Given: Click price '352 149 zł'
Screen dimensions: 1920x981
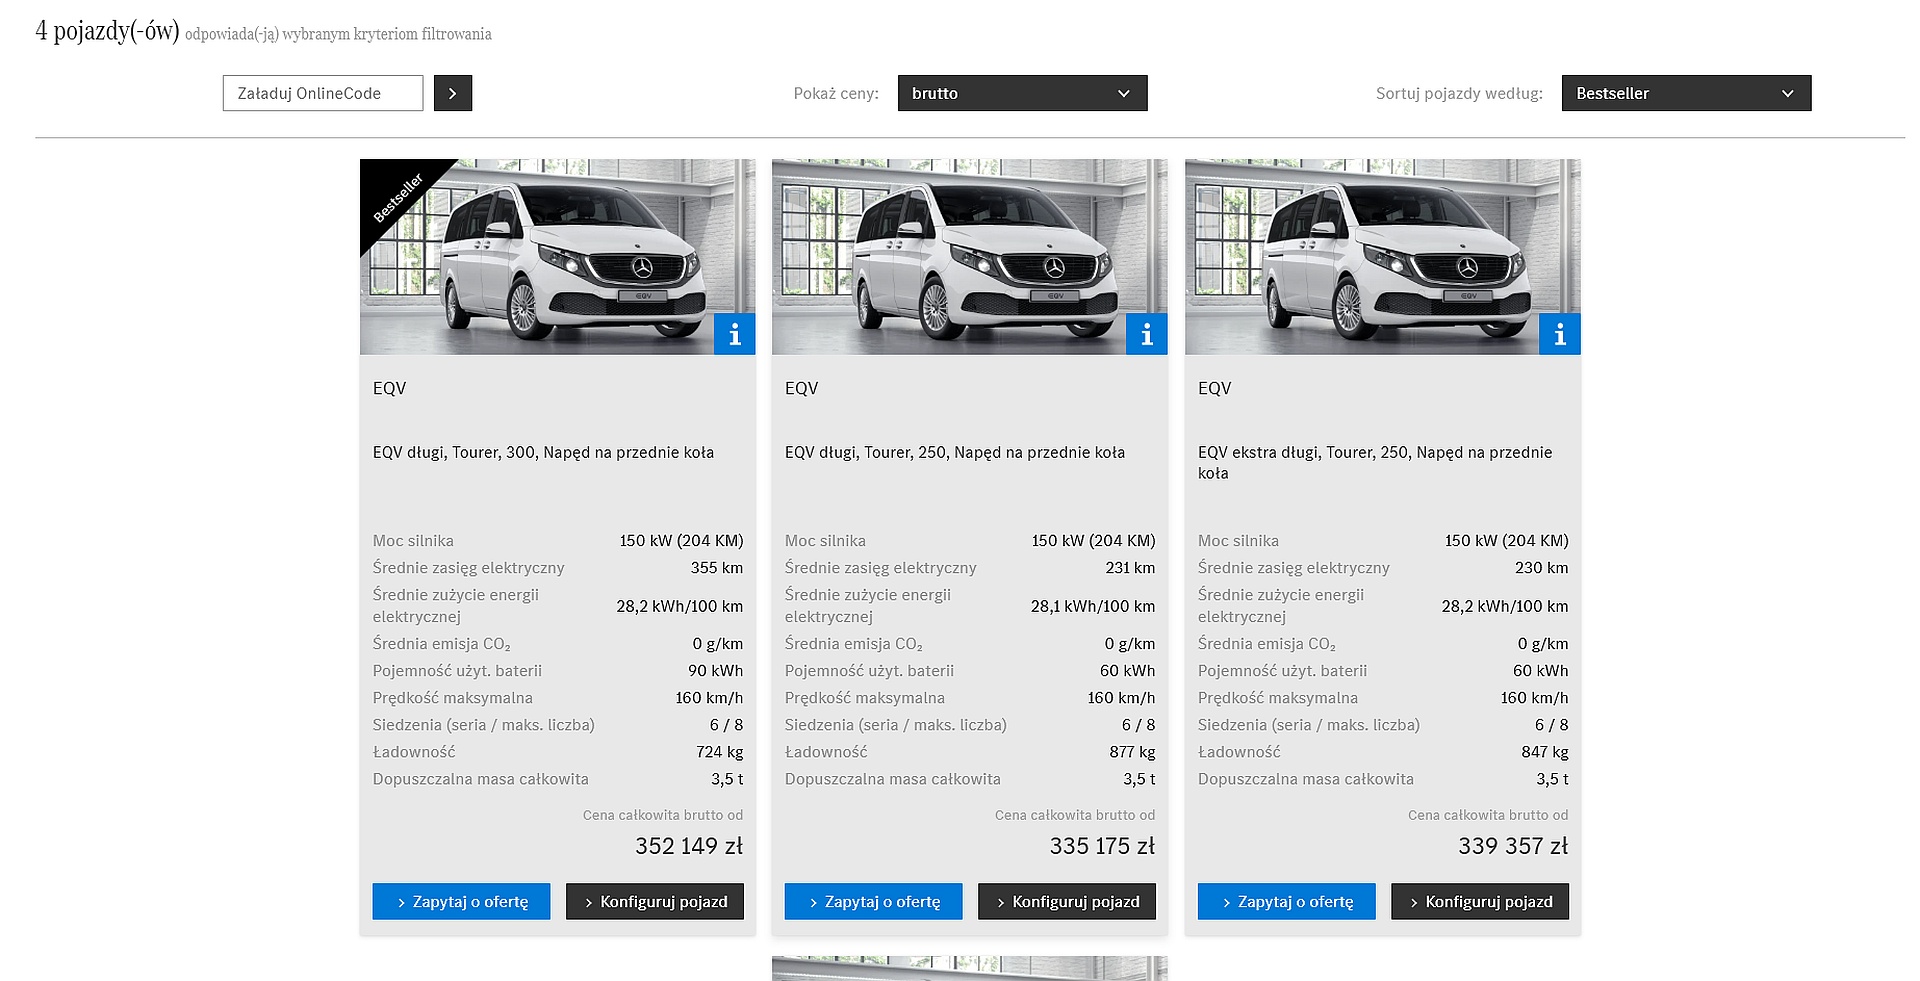Looking at the screenshot, I should coord(689,846).
